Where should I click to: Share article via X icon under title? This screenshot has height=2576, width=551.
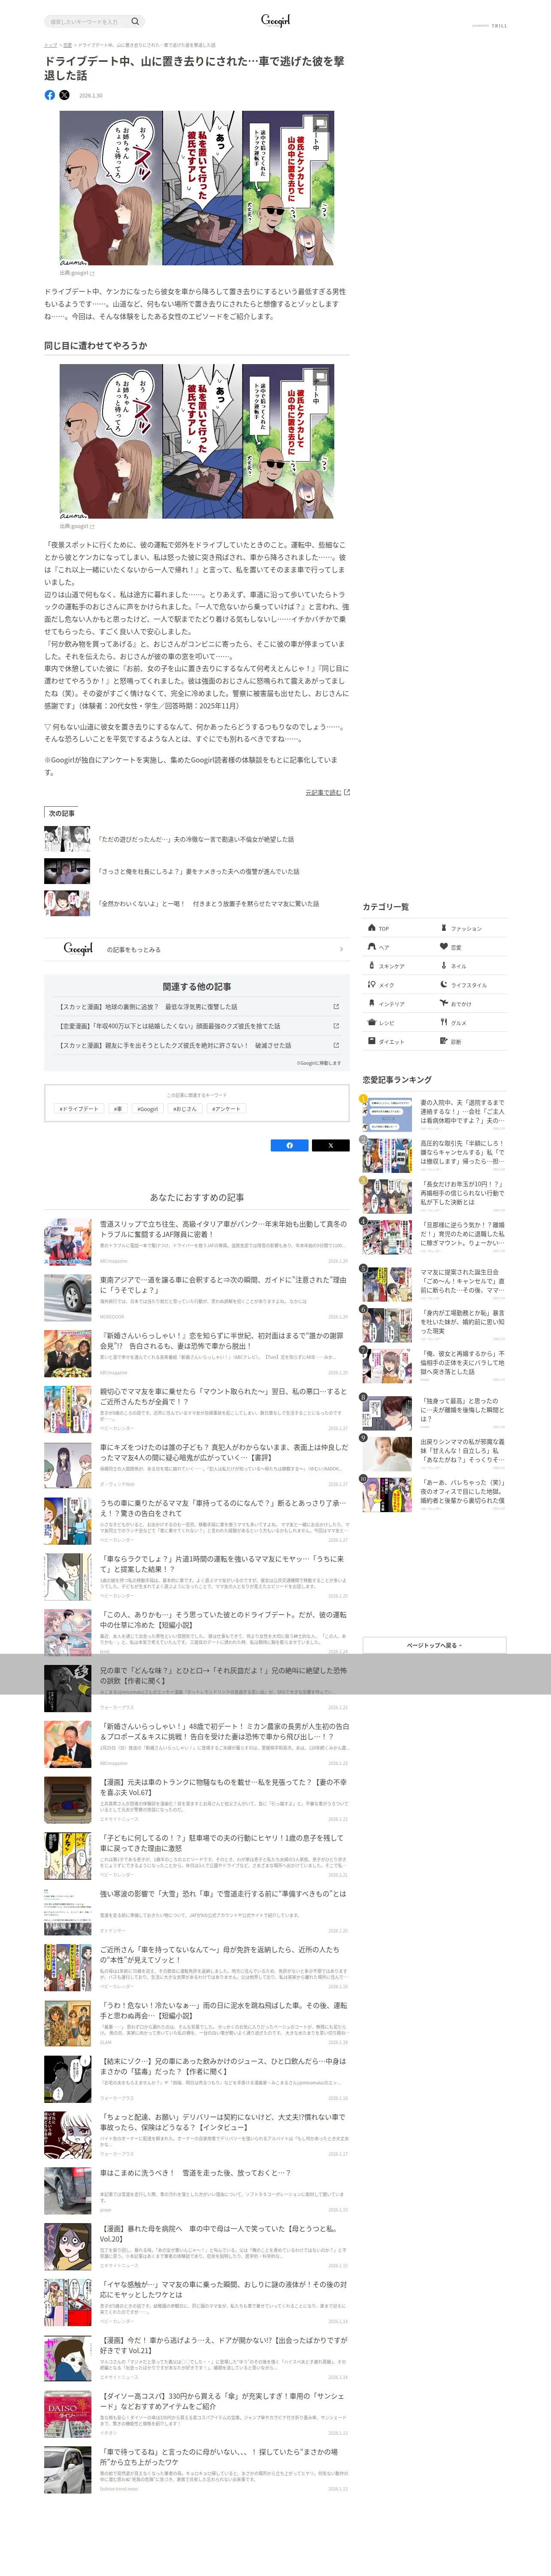(x=64, y=95)
